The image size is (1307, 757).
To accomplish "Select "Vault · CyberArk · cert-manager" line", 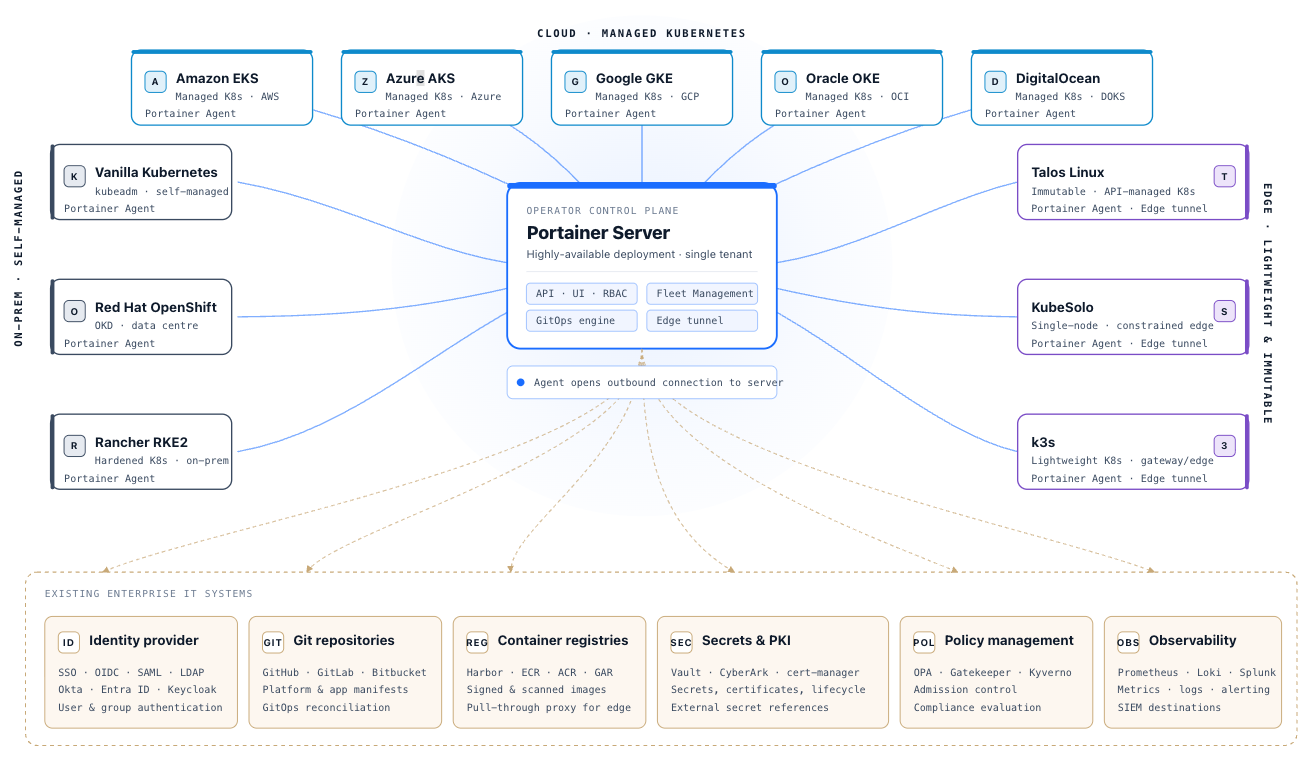I will (765, 673).
